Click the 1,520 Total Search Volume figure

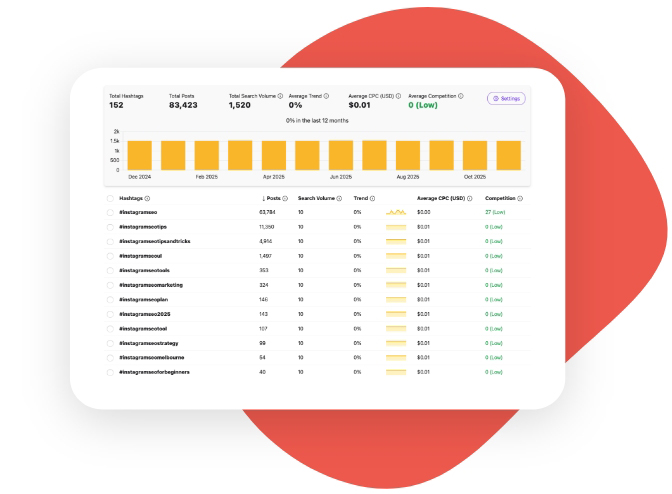(x=240, y=105)
